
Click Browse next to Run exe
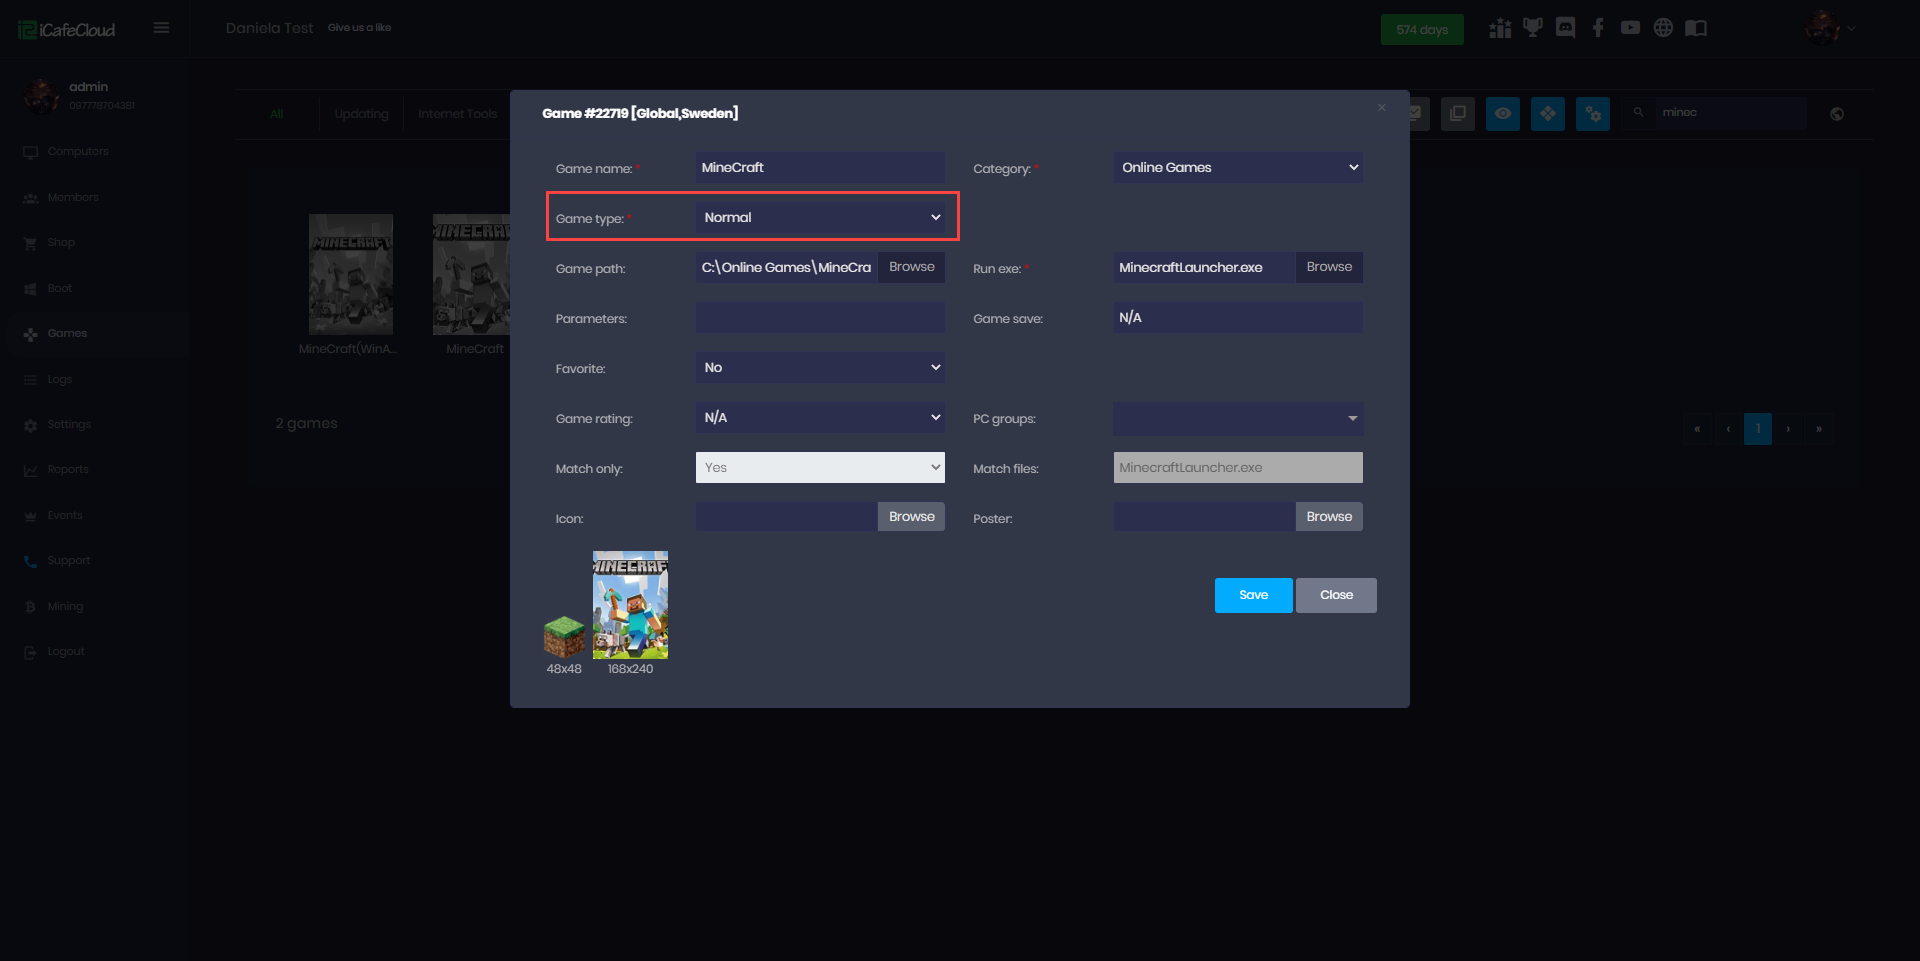1328,267
